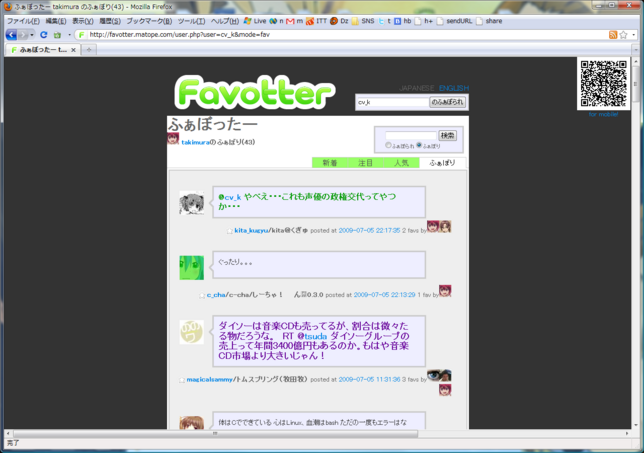Reload the page with the refresh icon
This screenshot has height=453, width=644.
pyautogui.click(x=44, y=35)
